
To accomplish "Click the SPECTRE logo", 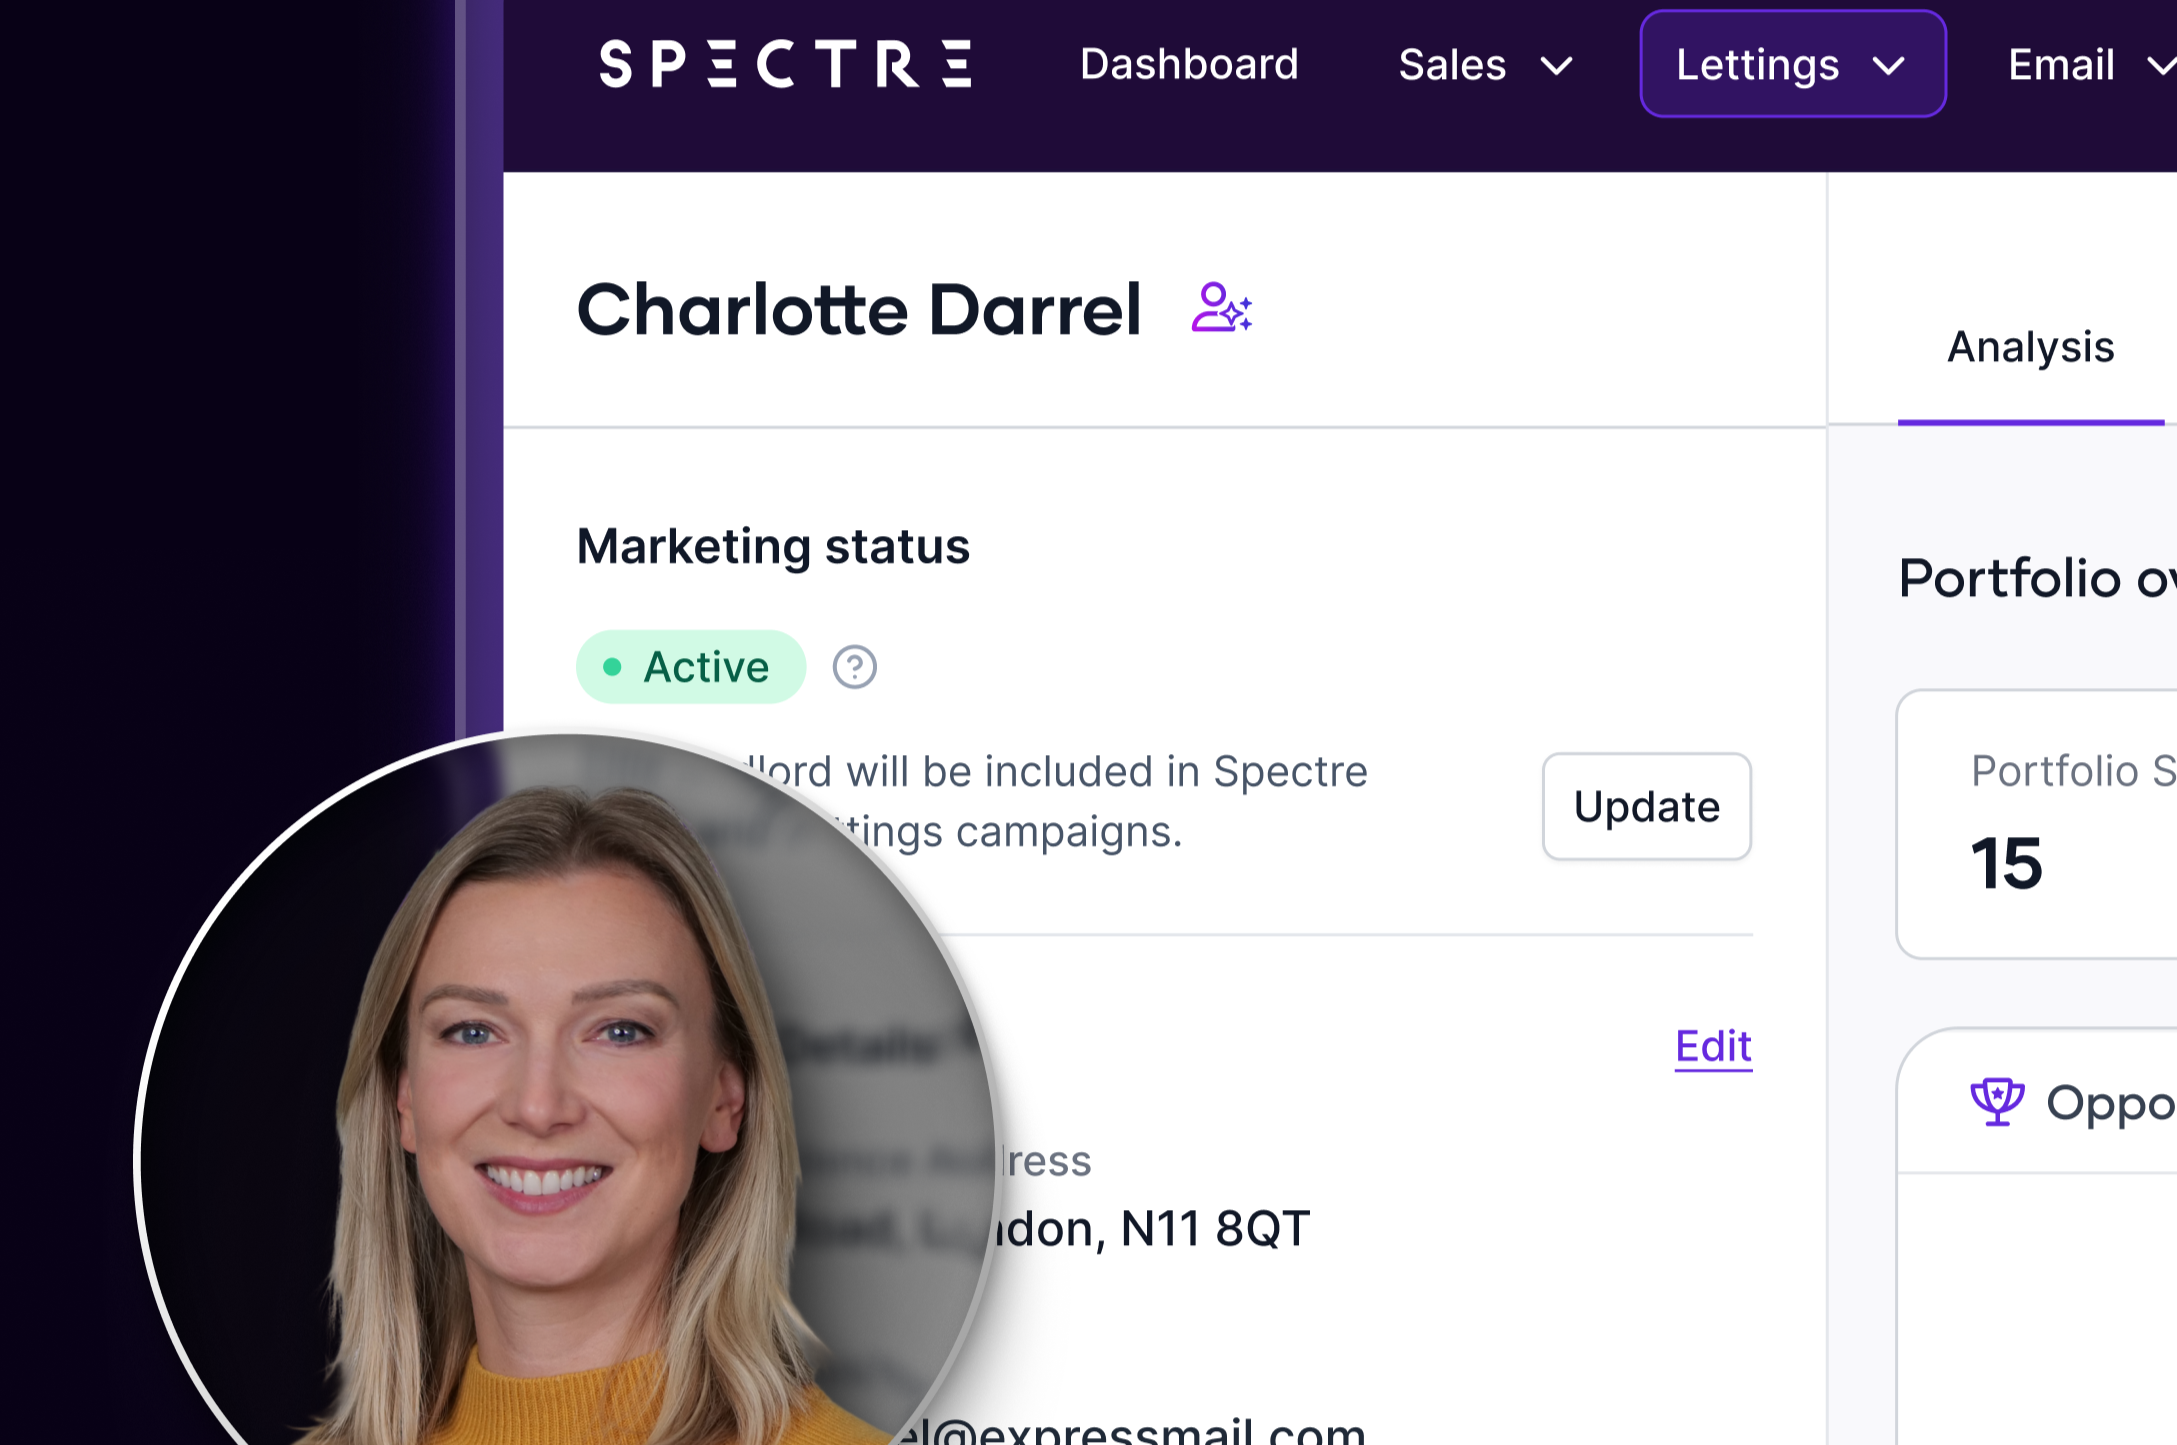I will (785, 64).
